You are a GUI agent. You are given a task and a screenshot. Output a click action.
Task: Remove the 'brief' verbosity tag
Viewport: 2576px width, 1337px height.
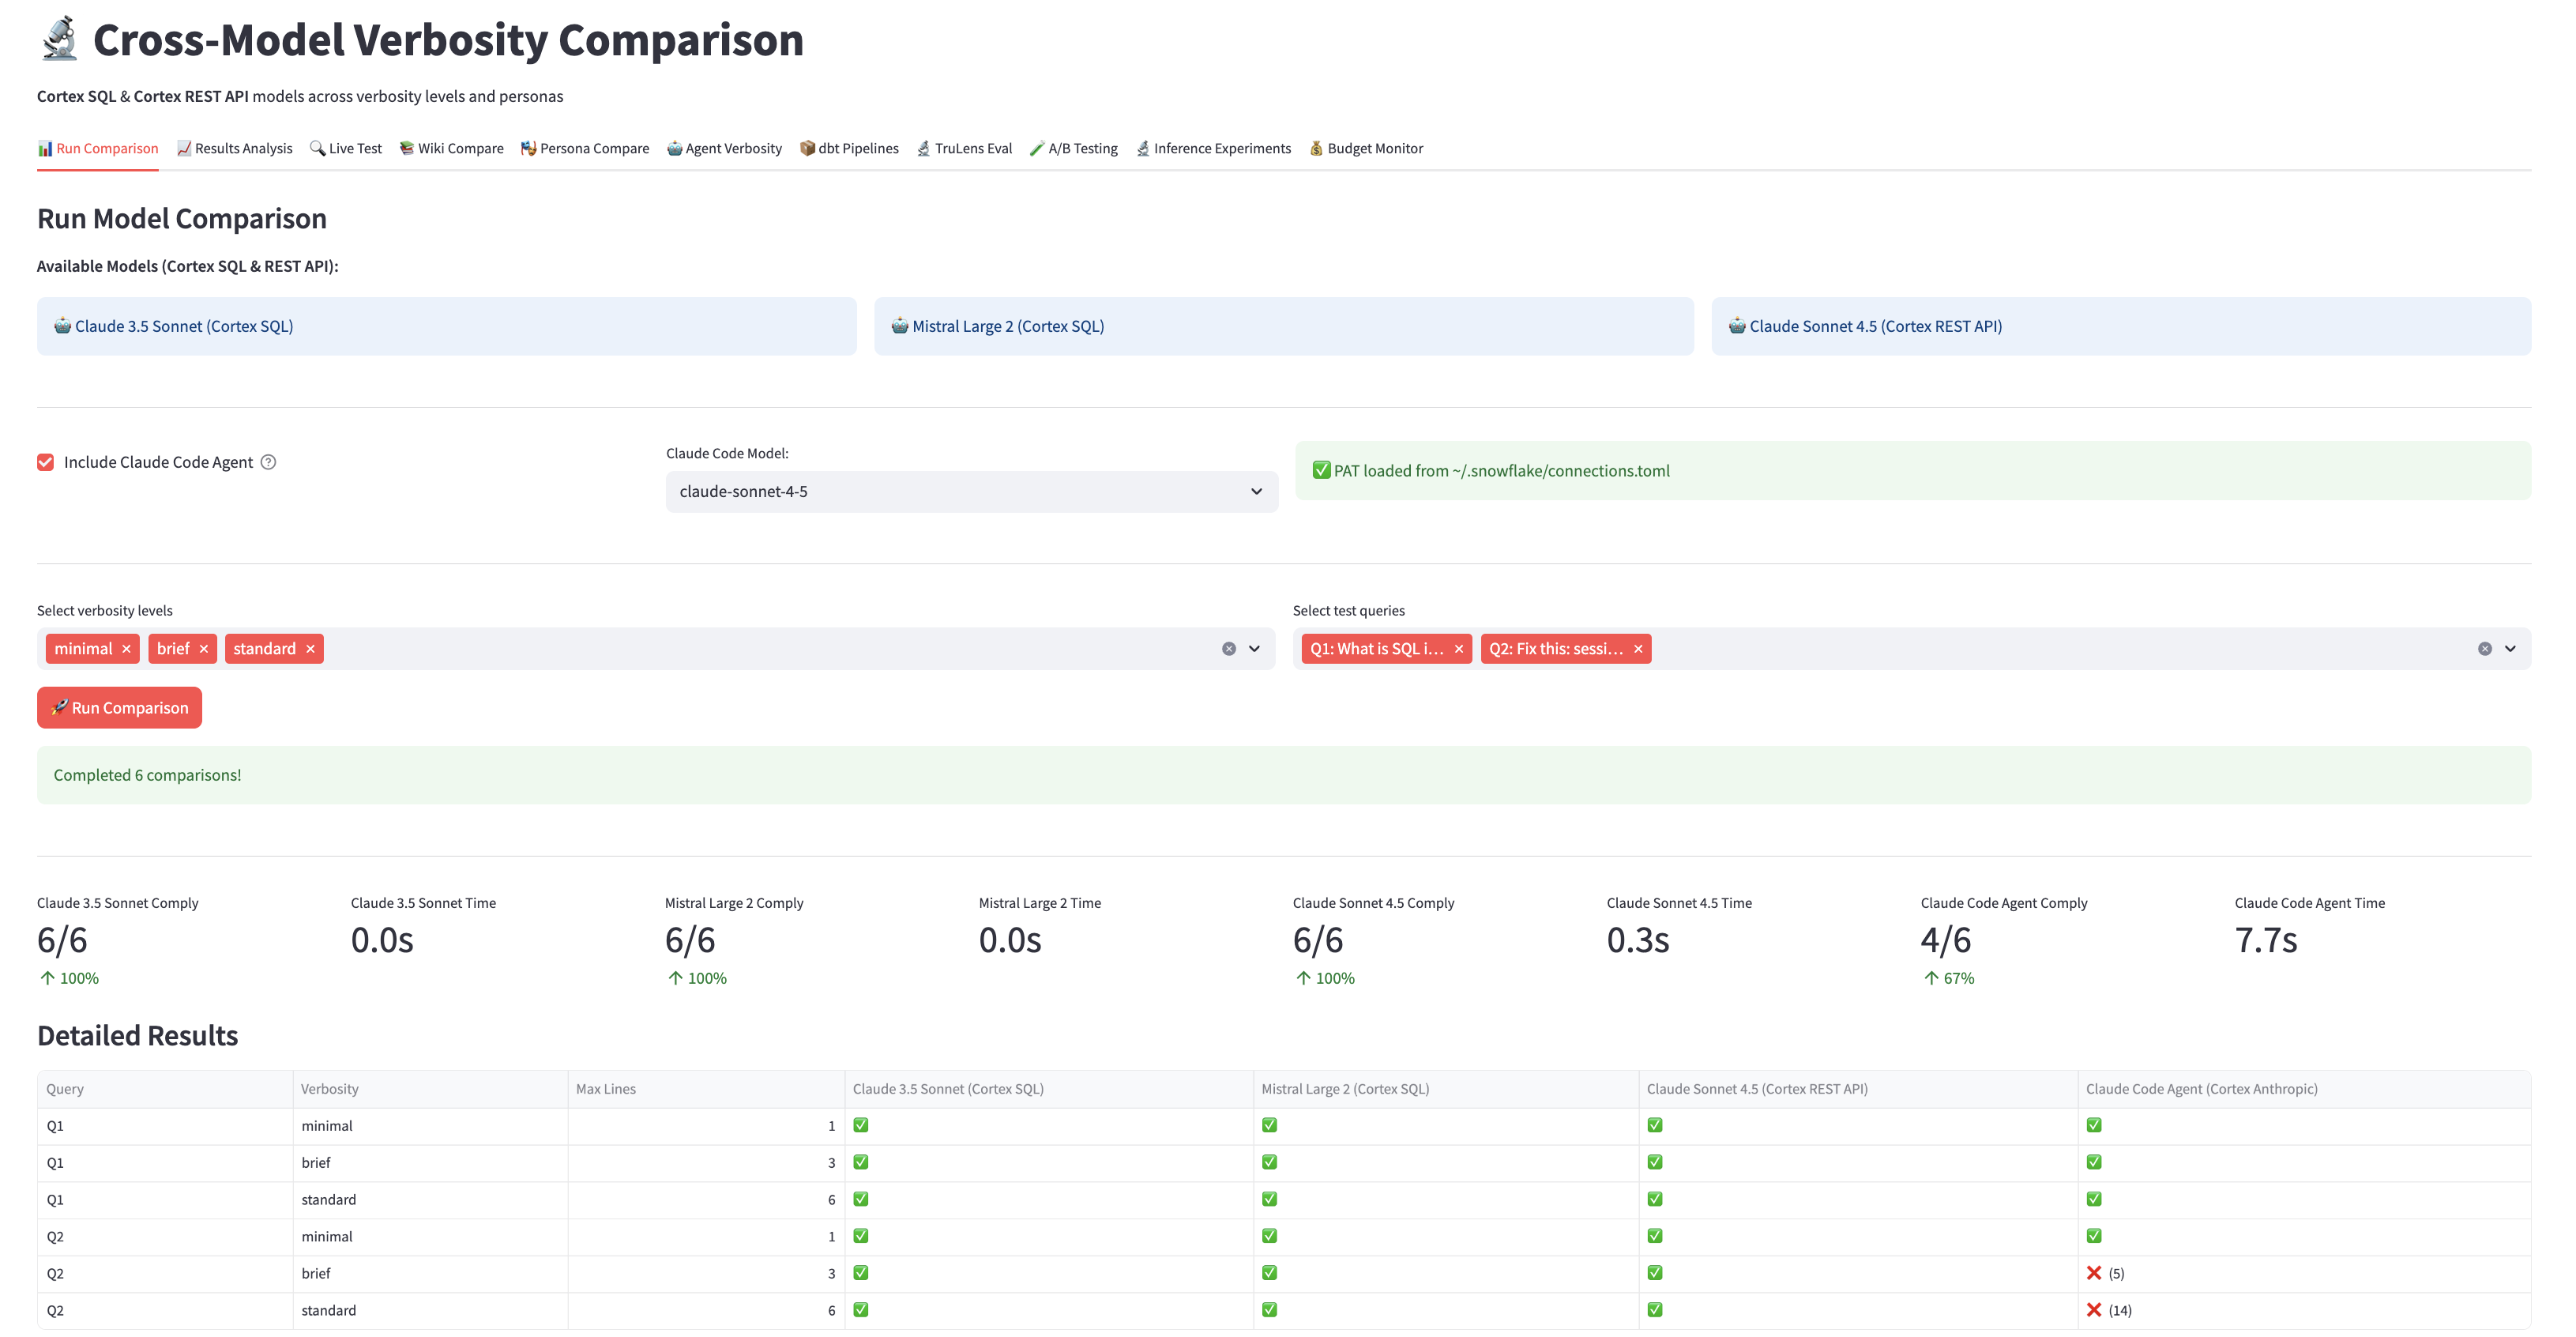tap(204, 649)
